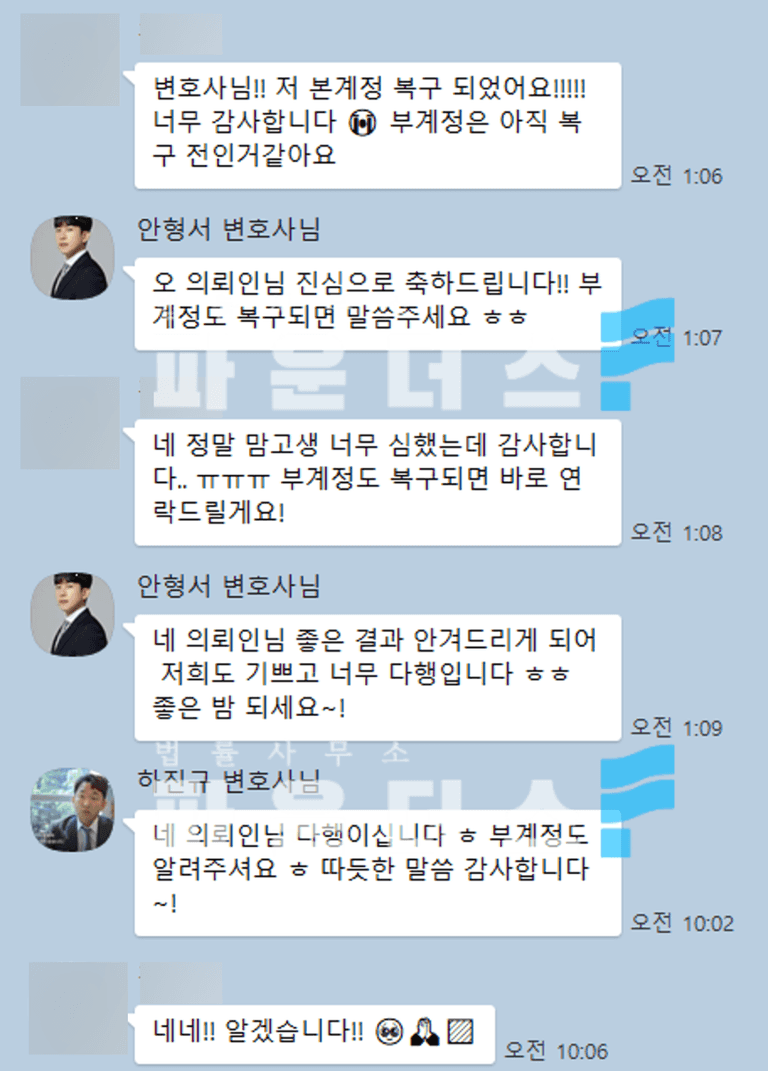
Task: Click wide-eyed face emoji in last message
Action: point(389,1031)
